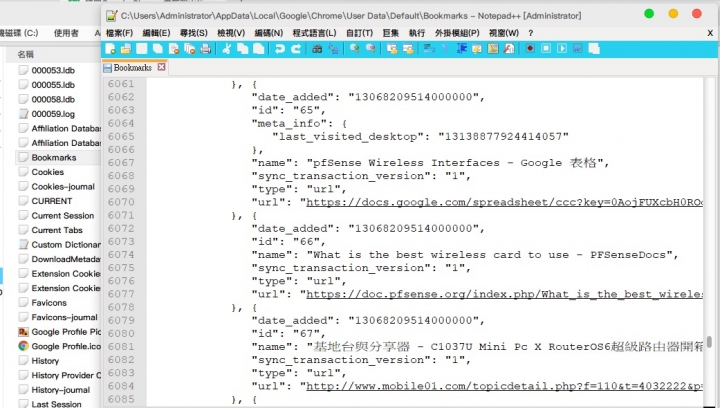Toggle the Word Wrap toolbar icon

(429, 49)
